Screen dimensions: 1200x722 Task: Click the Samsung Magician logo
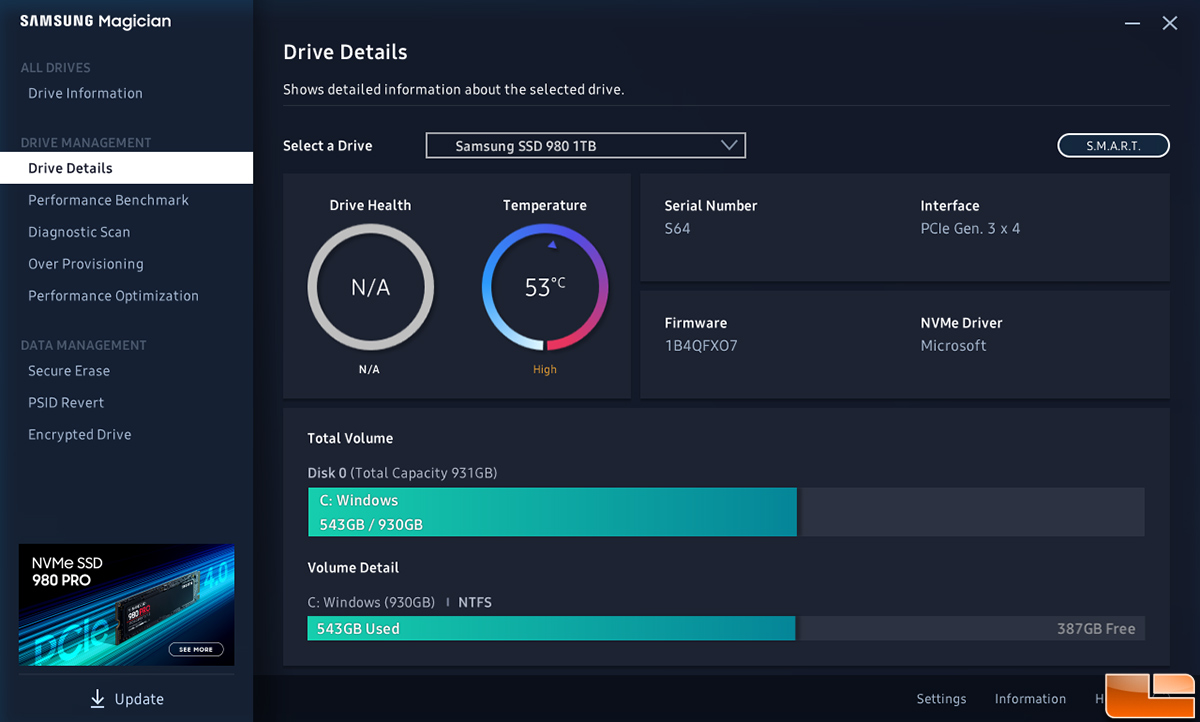coord(94,22)
